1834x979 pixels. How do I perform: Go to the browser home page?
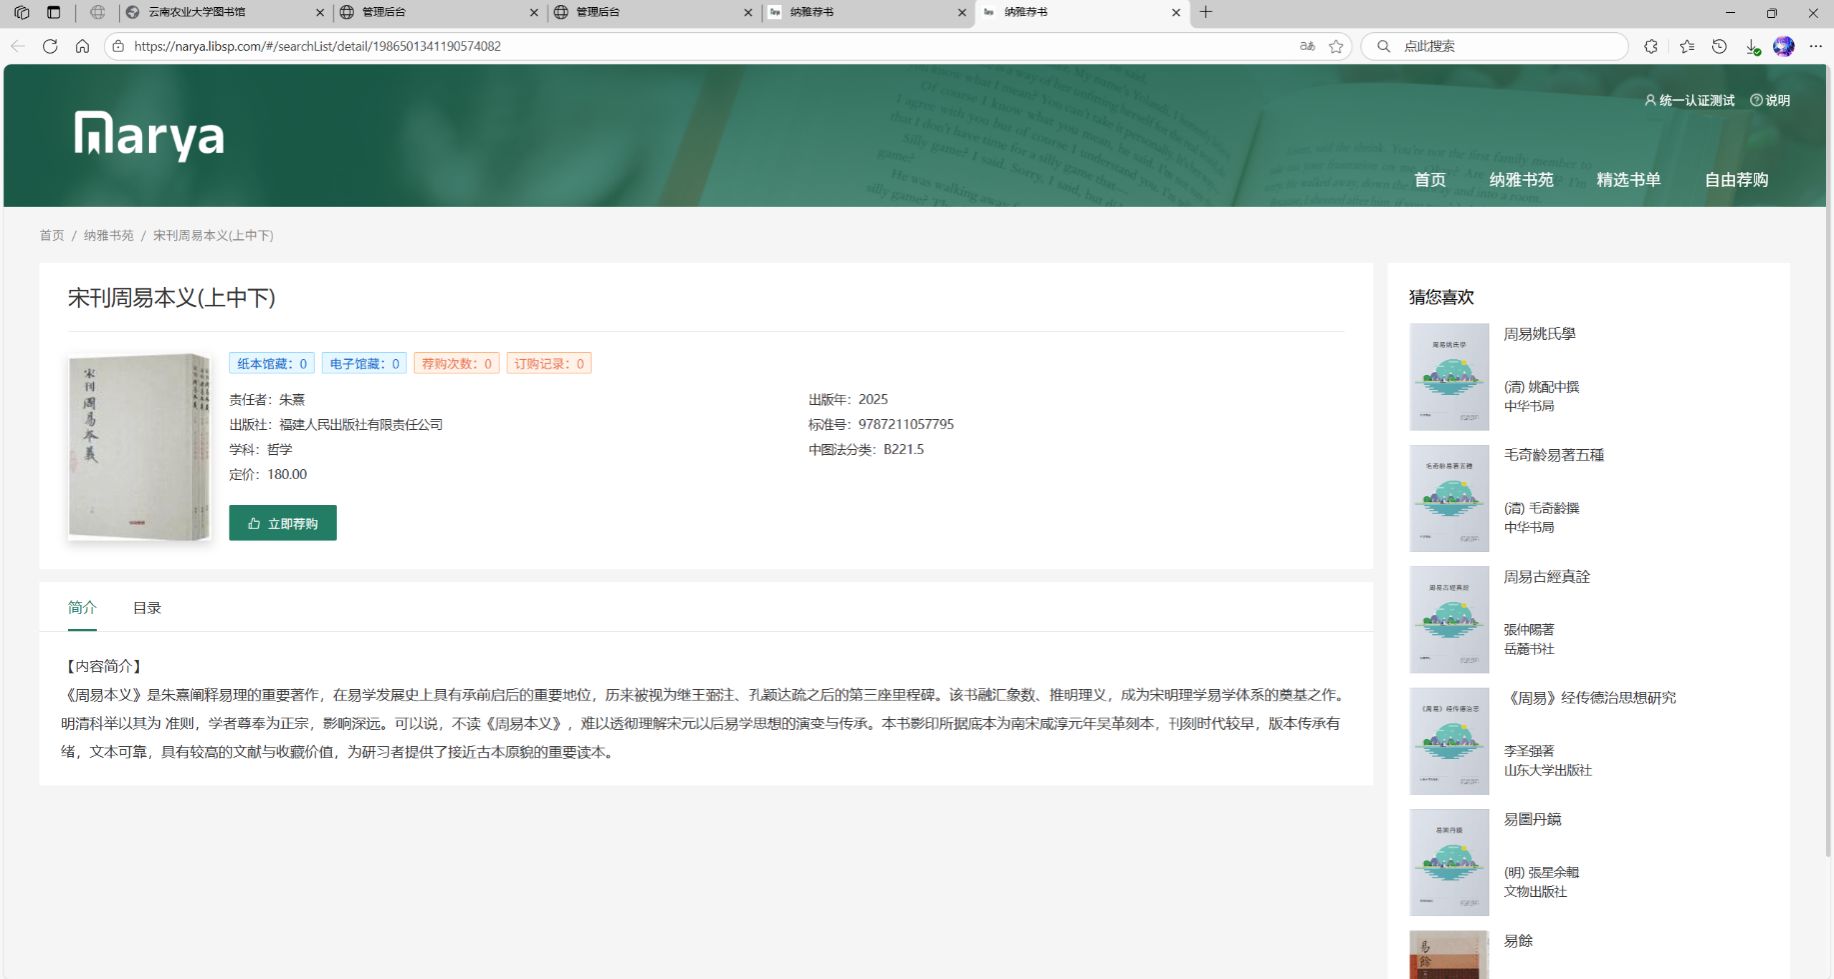(x=82, y=46)
